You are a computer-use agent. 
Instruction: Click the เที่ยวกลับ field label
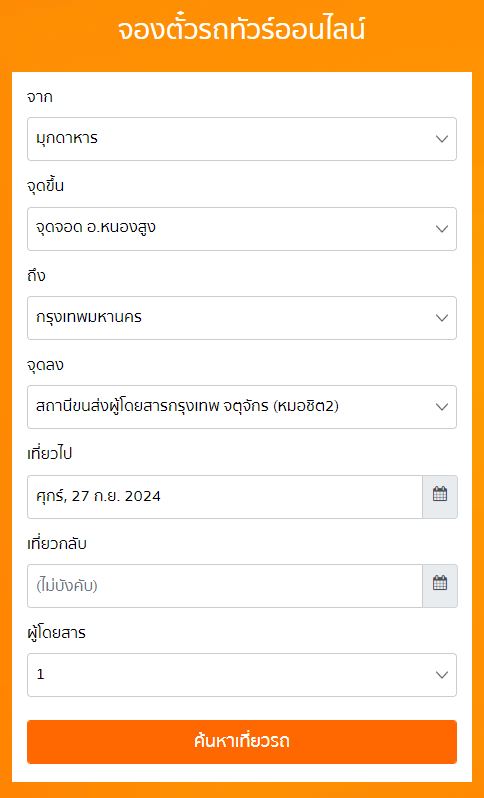click(x=57, y=544)
